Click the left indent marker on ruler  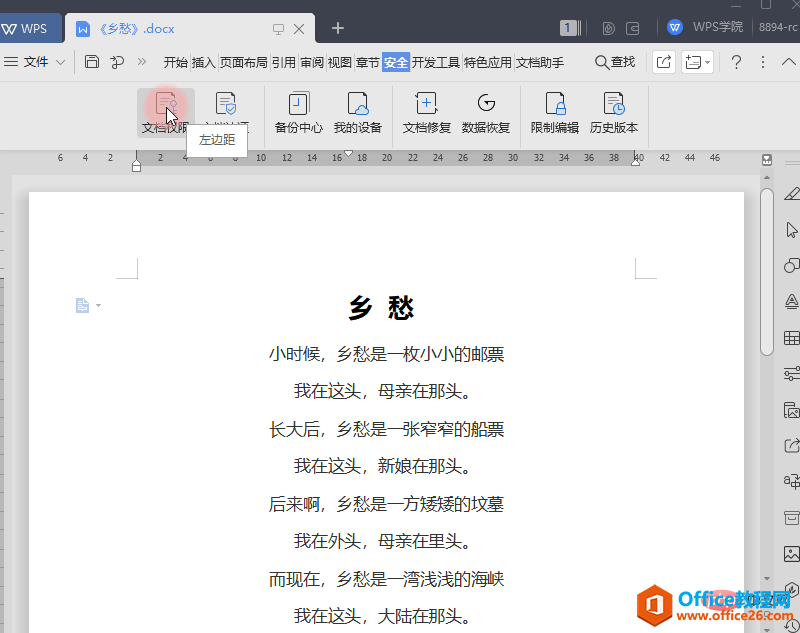pos(136,166)
